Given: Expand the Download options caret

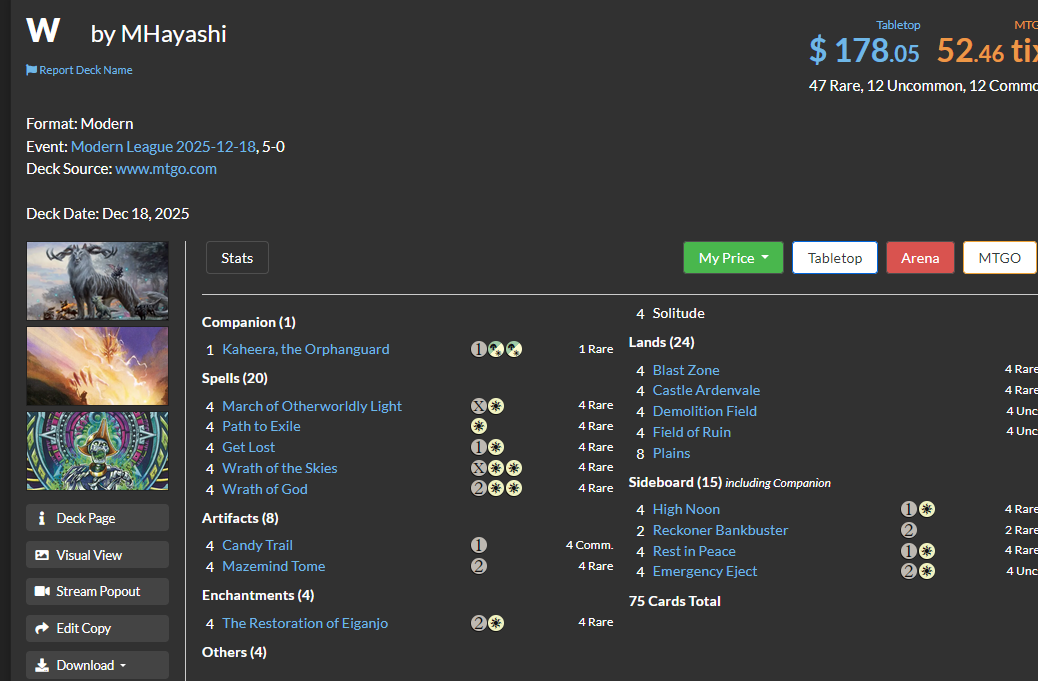Looking at the screenshot, I should coord(123,666).
